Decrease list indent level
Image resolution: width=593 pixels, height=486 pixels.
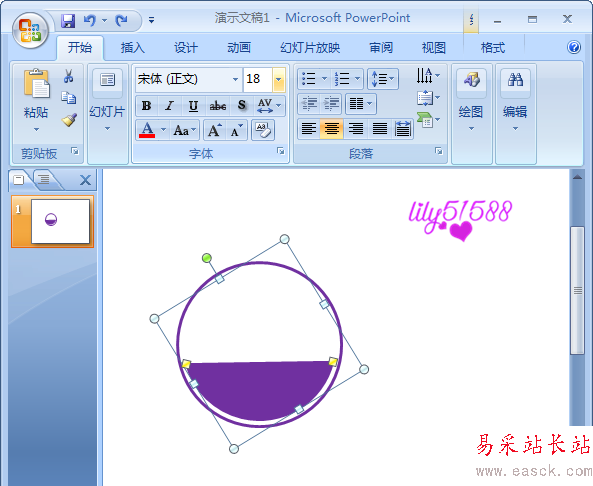click(x=309, y=103)
